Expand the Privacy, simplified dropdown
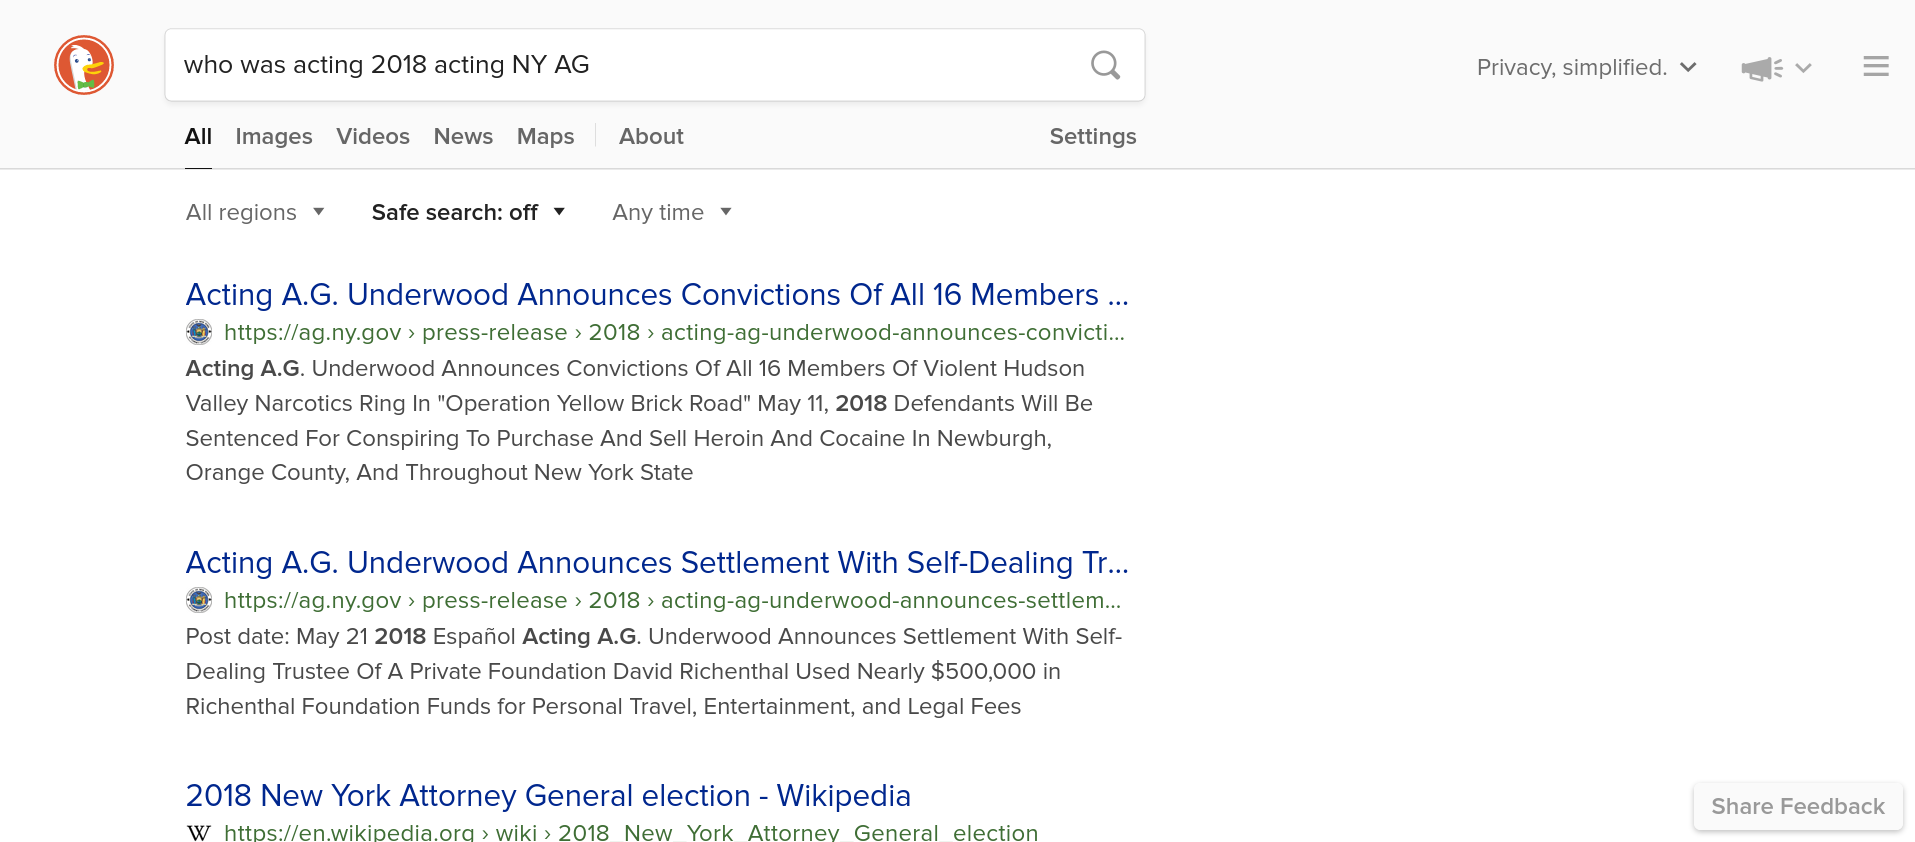 1587,67
